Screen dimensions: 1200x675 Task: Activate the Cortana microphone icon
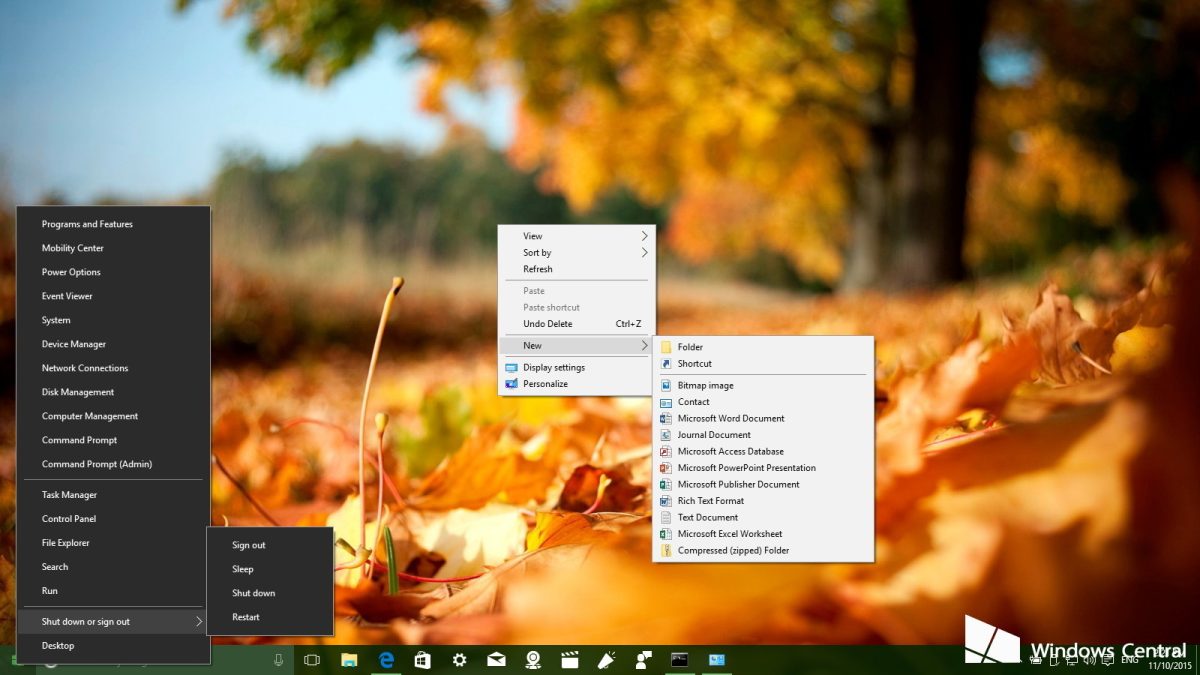point(278,660)
